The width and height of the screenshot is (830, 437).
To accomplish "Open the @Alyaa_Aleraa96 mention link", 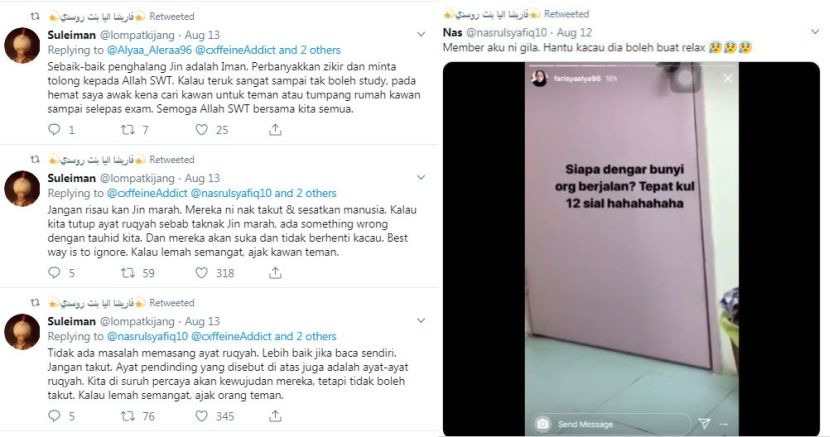I will [x=149, y=50].
